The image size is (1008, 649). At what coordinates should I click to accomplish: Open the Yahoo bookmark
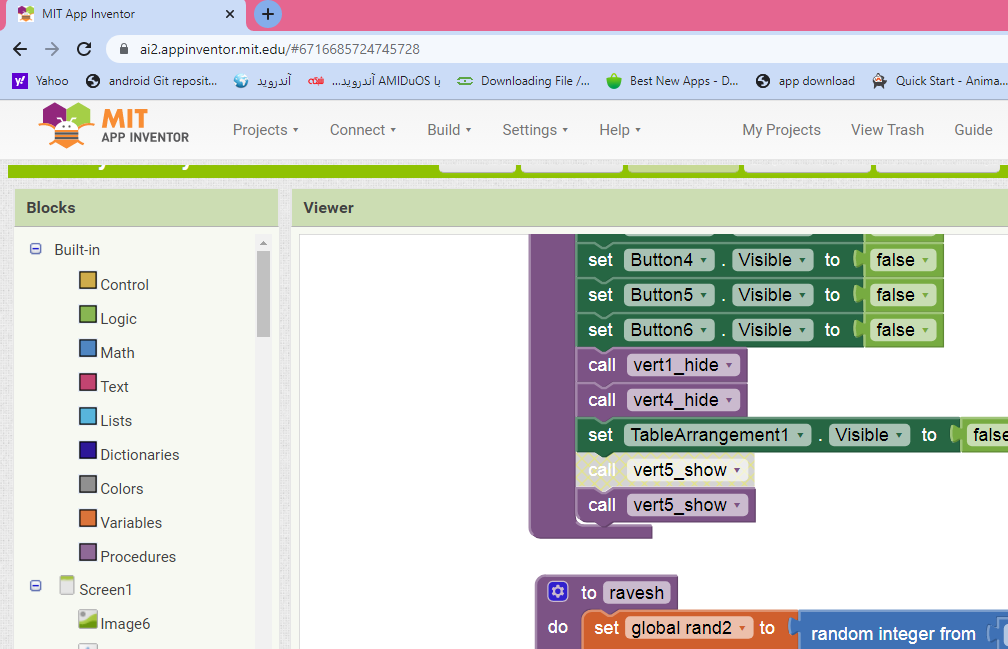pyautogui.click(x=41, y=81)
